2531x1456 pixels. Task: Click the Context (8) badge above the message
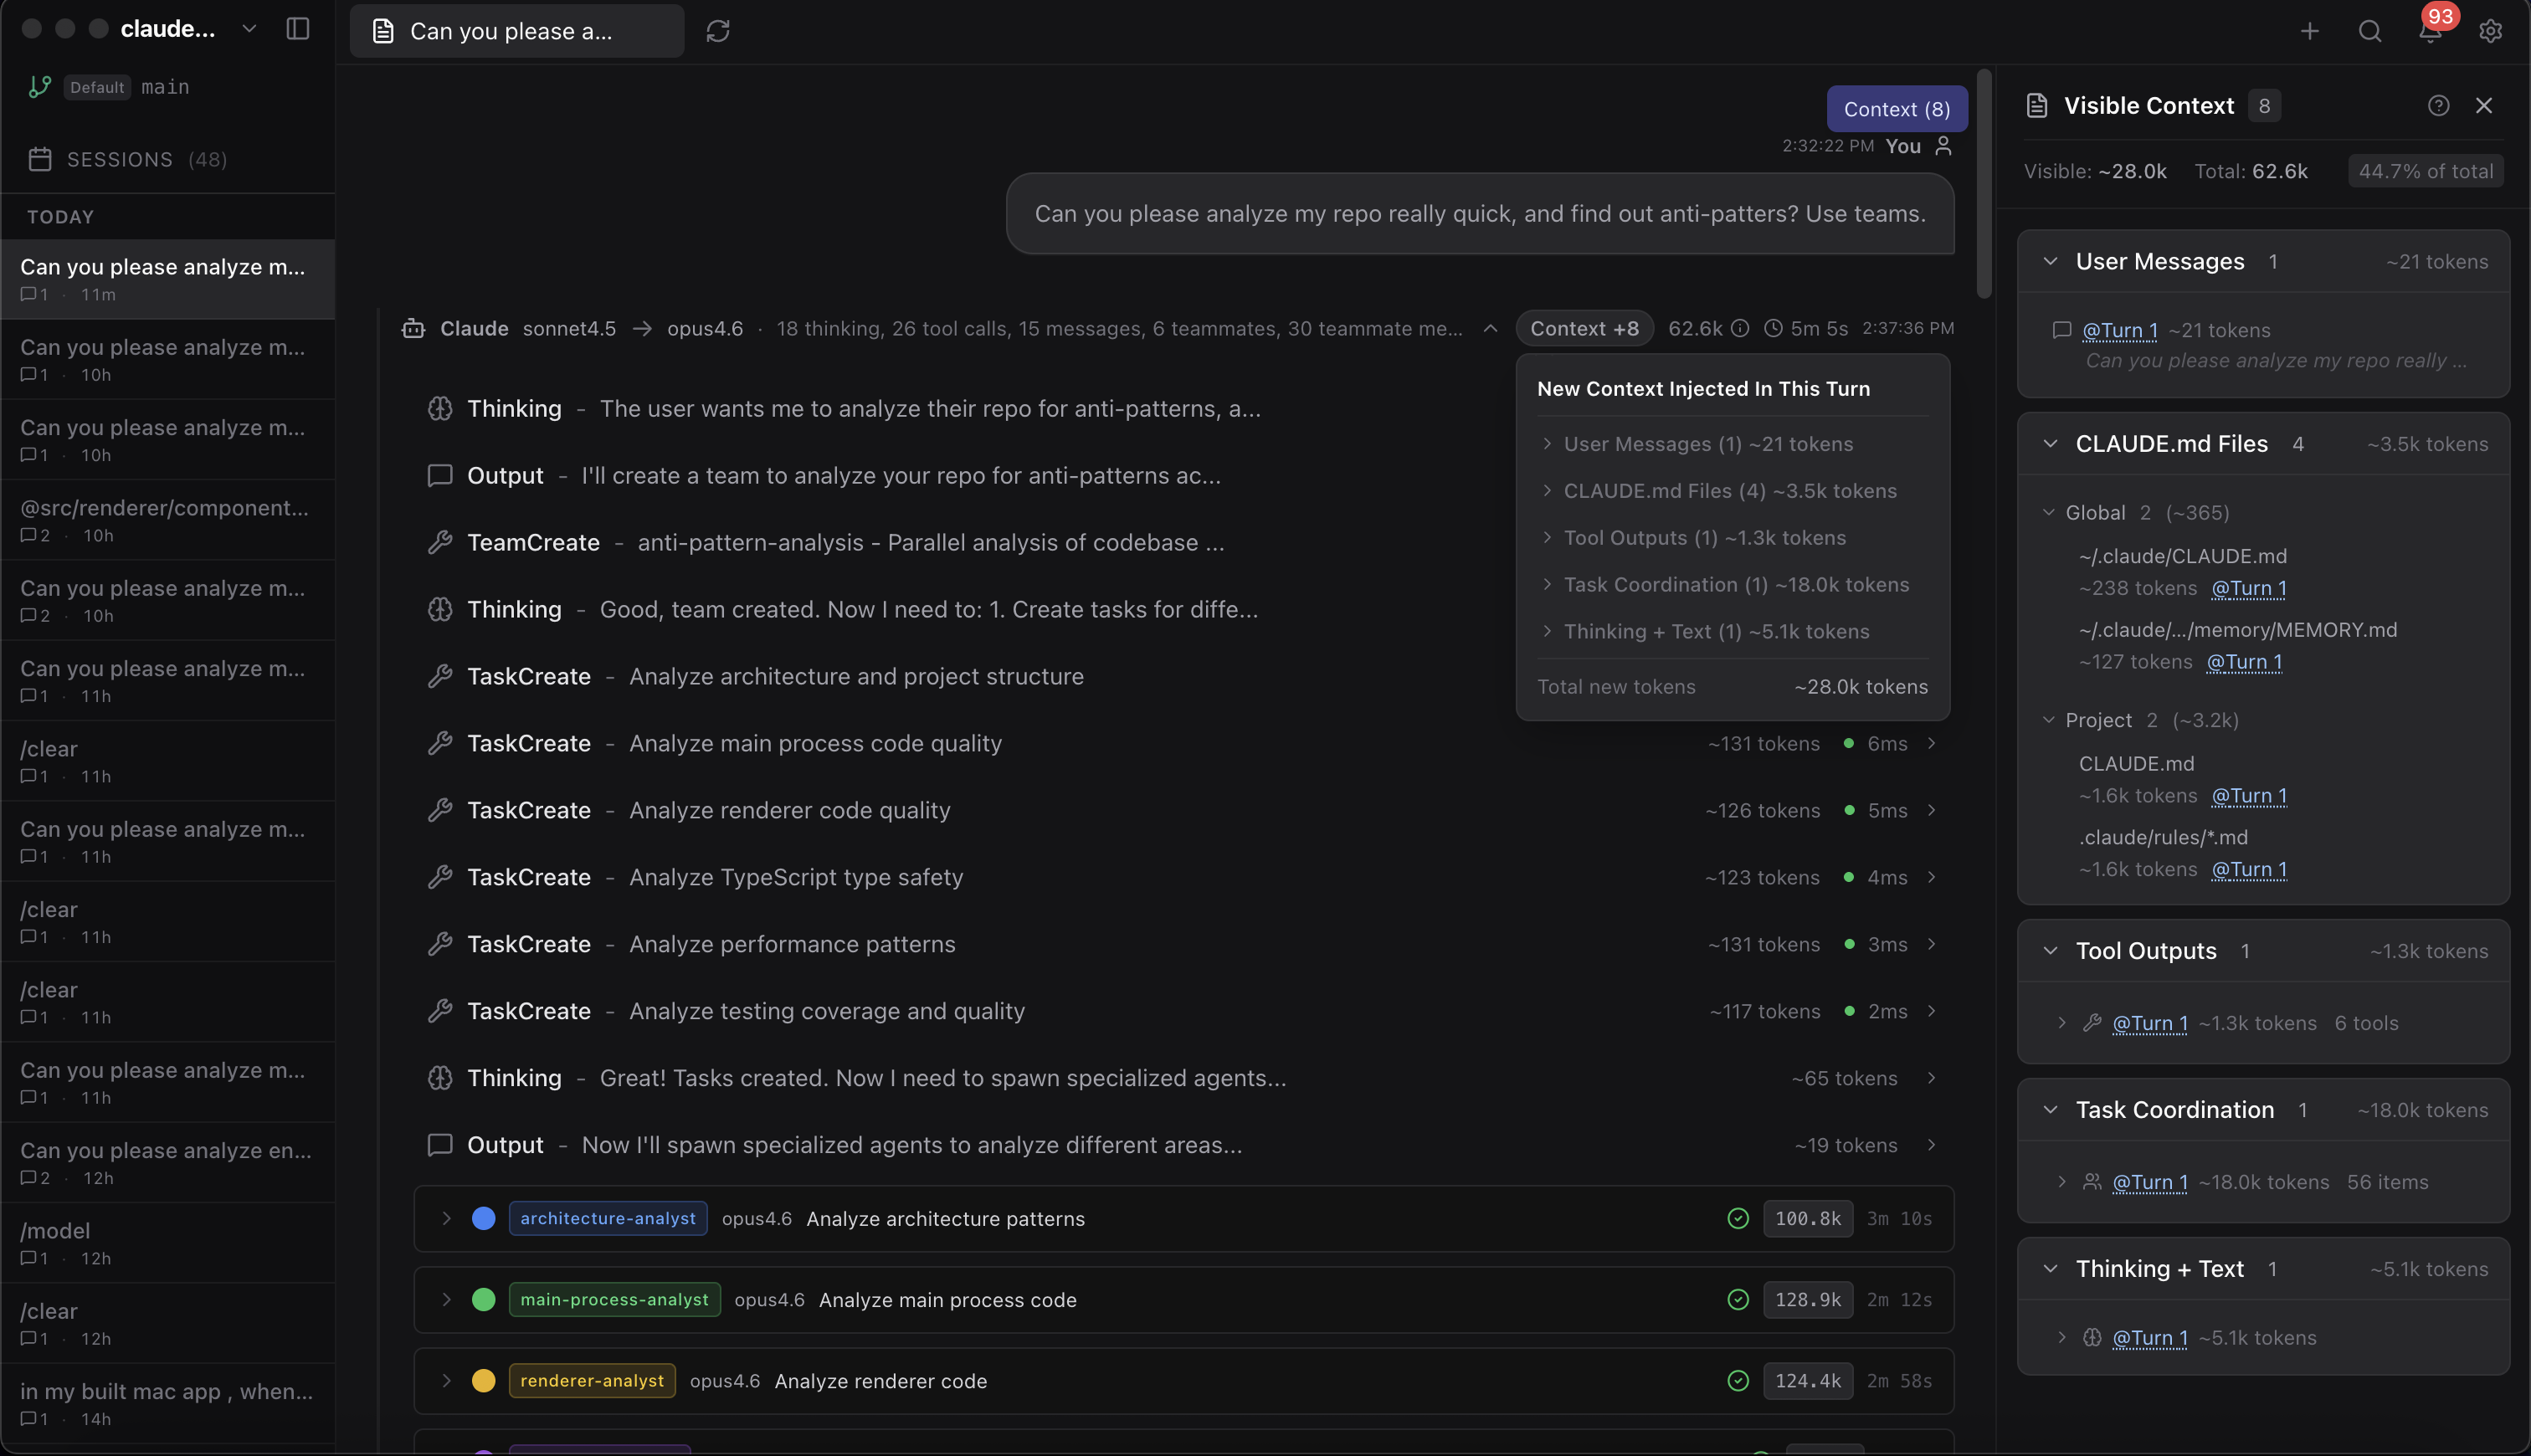coord(1896,108)
